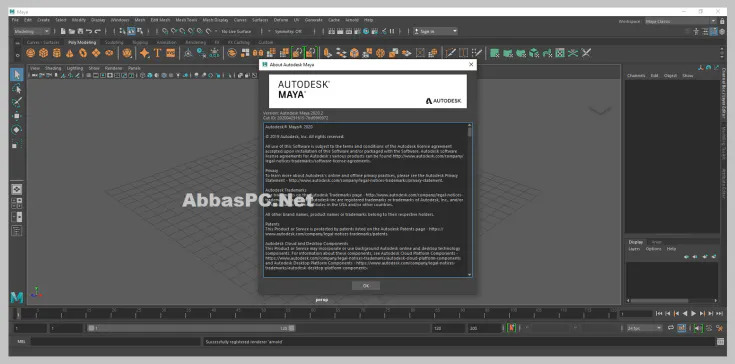
Task: Open the Layers menu in layer editor
Action: coord(634,249)
